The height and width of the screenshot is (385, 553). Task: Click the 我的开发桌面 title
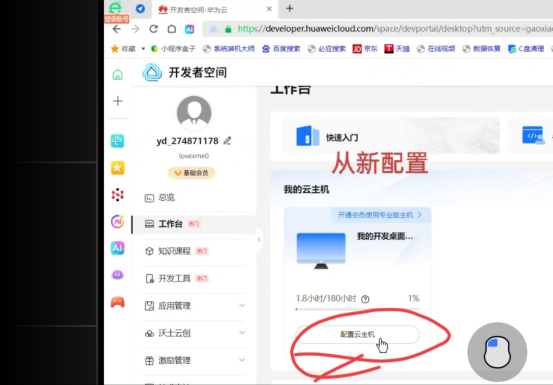click(x=385, y=236)
